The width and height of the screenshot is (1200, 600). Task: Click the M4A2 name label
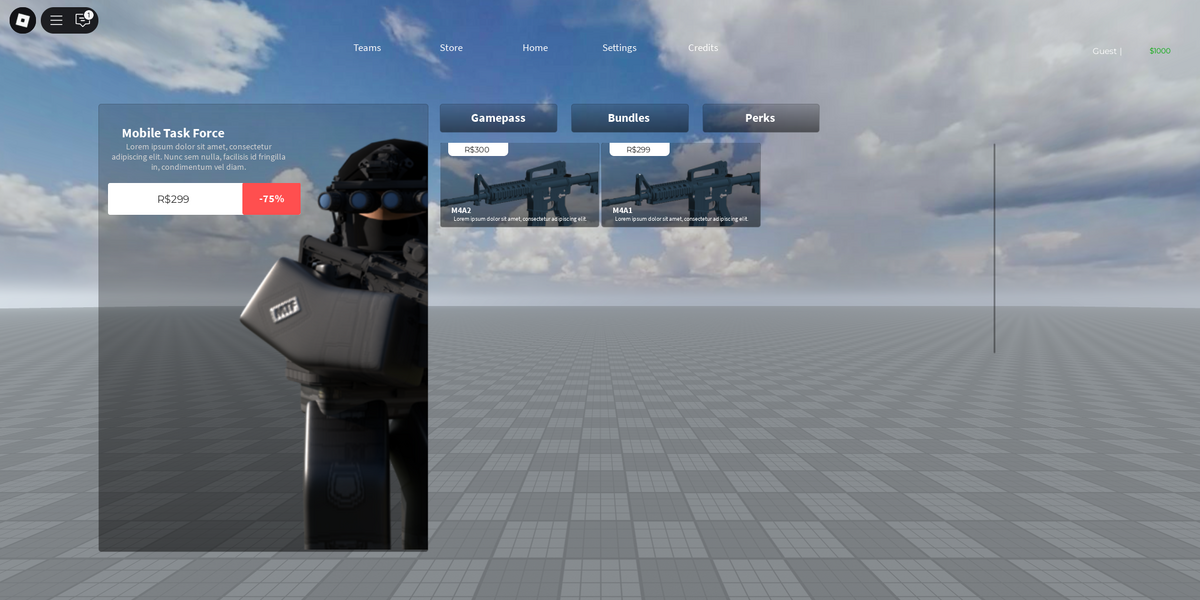point(461,211)
